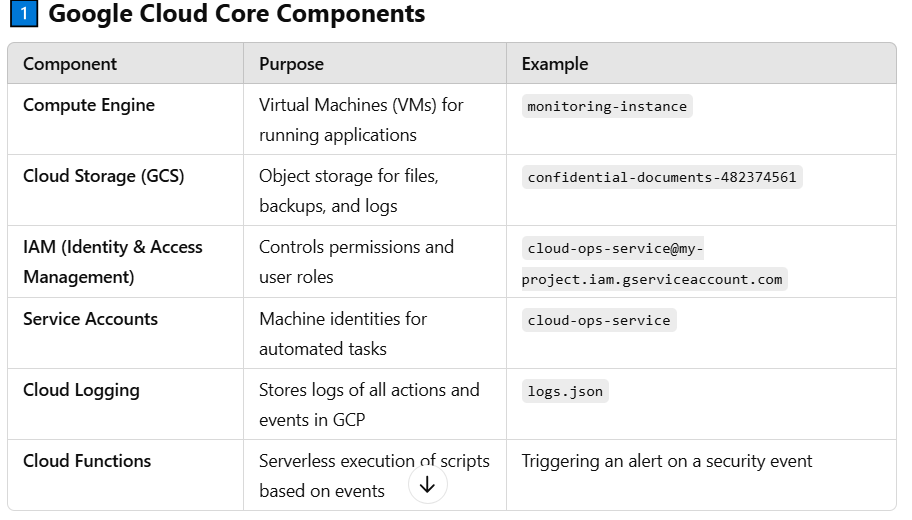Screen dimensions: 912x520
Task: Click the confidential-documents-482374561 bucket name
Action: tap(662, 178)
